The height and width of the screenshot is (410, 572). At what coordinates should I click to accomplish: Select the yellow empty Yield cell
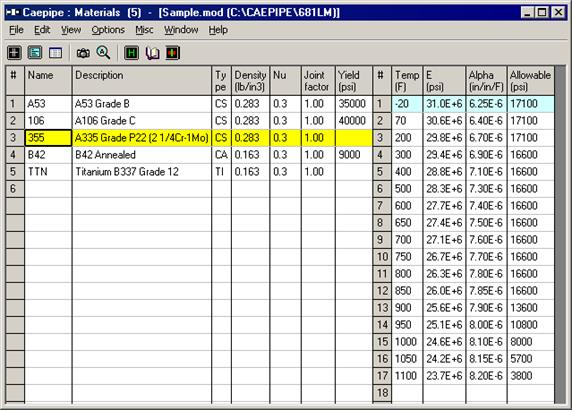point(353,138)
